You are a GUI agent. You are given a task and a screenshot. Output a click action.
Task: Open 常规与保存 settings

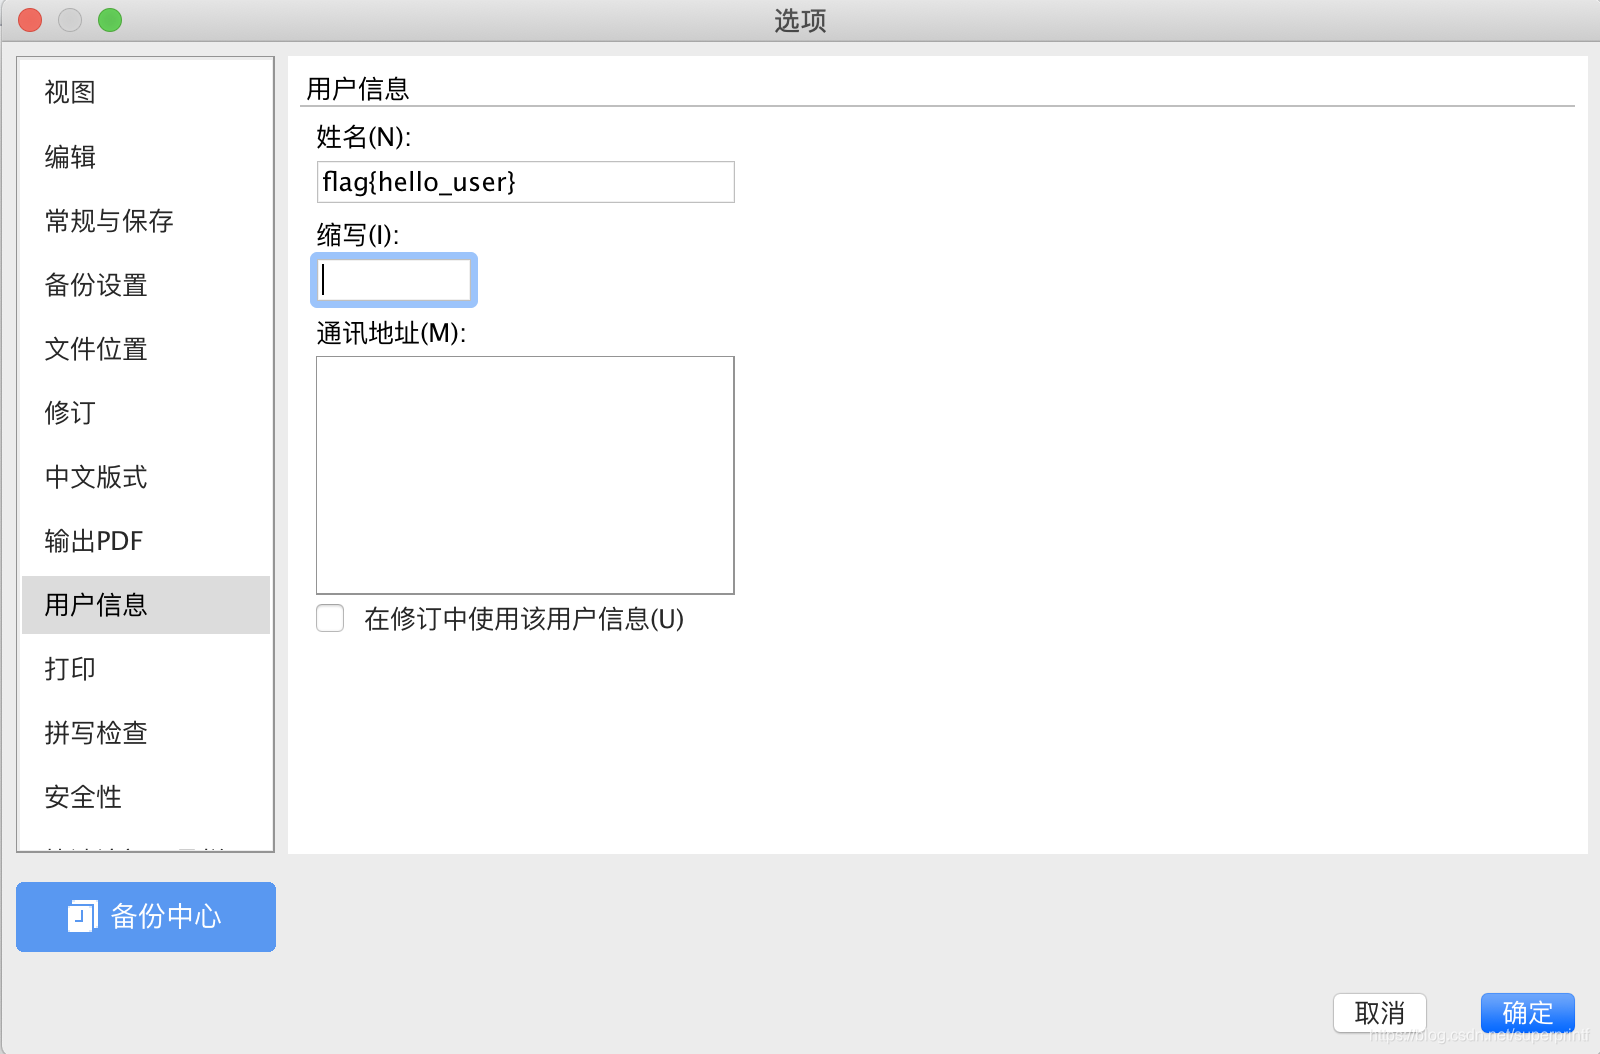pos(146,221)
